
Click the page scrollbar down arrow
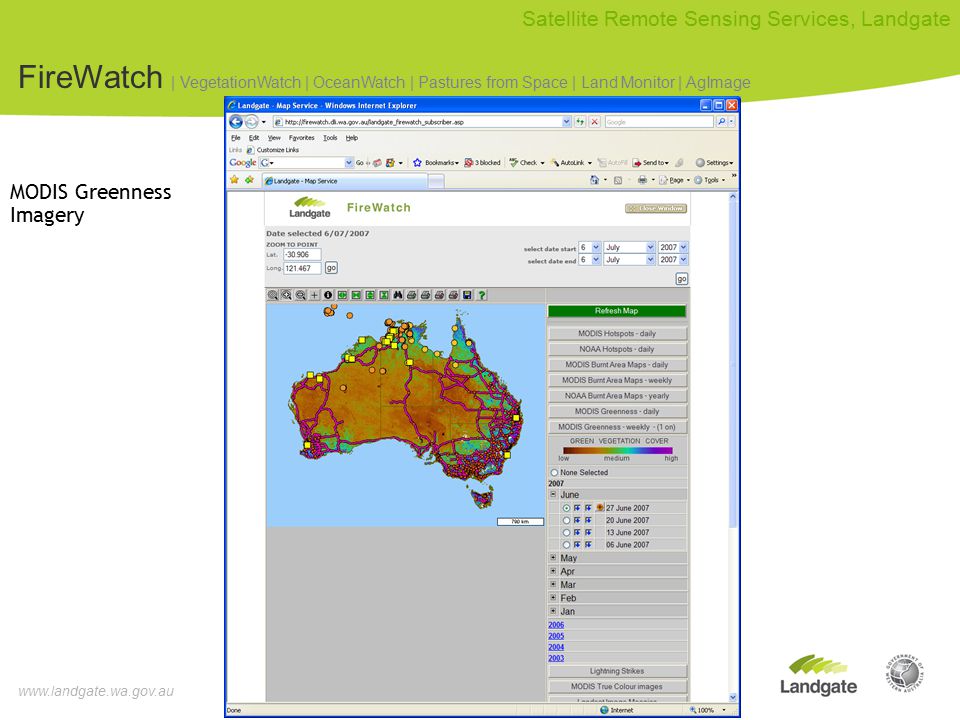733,697
